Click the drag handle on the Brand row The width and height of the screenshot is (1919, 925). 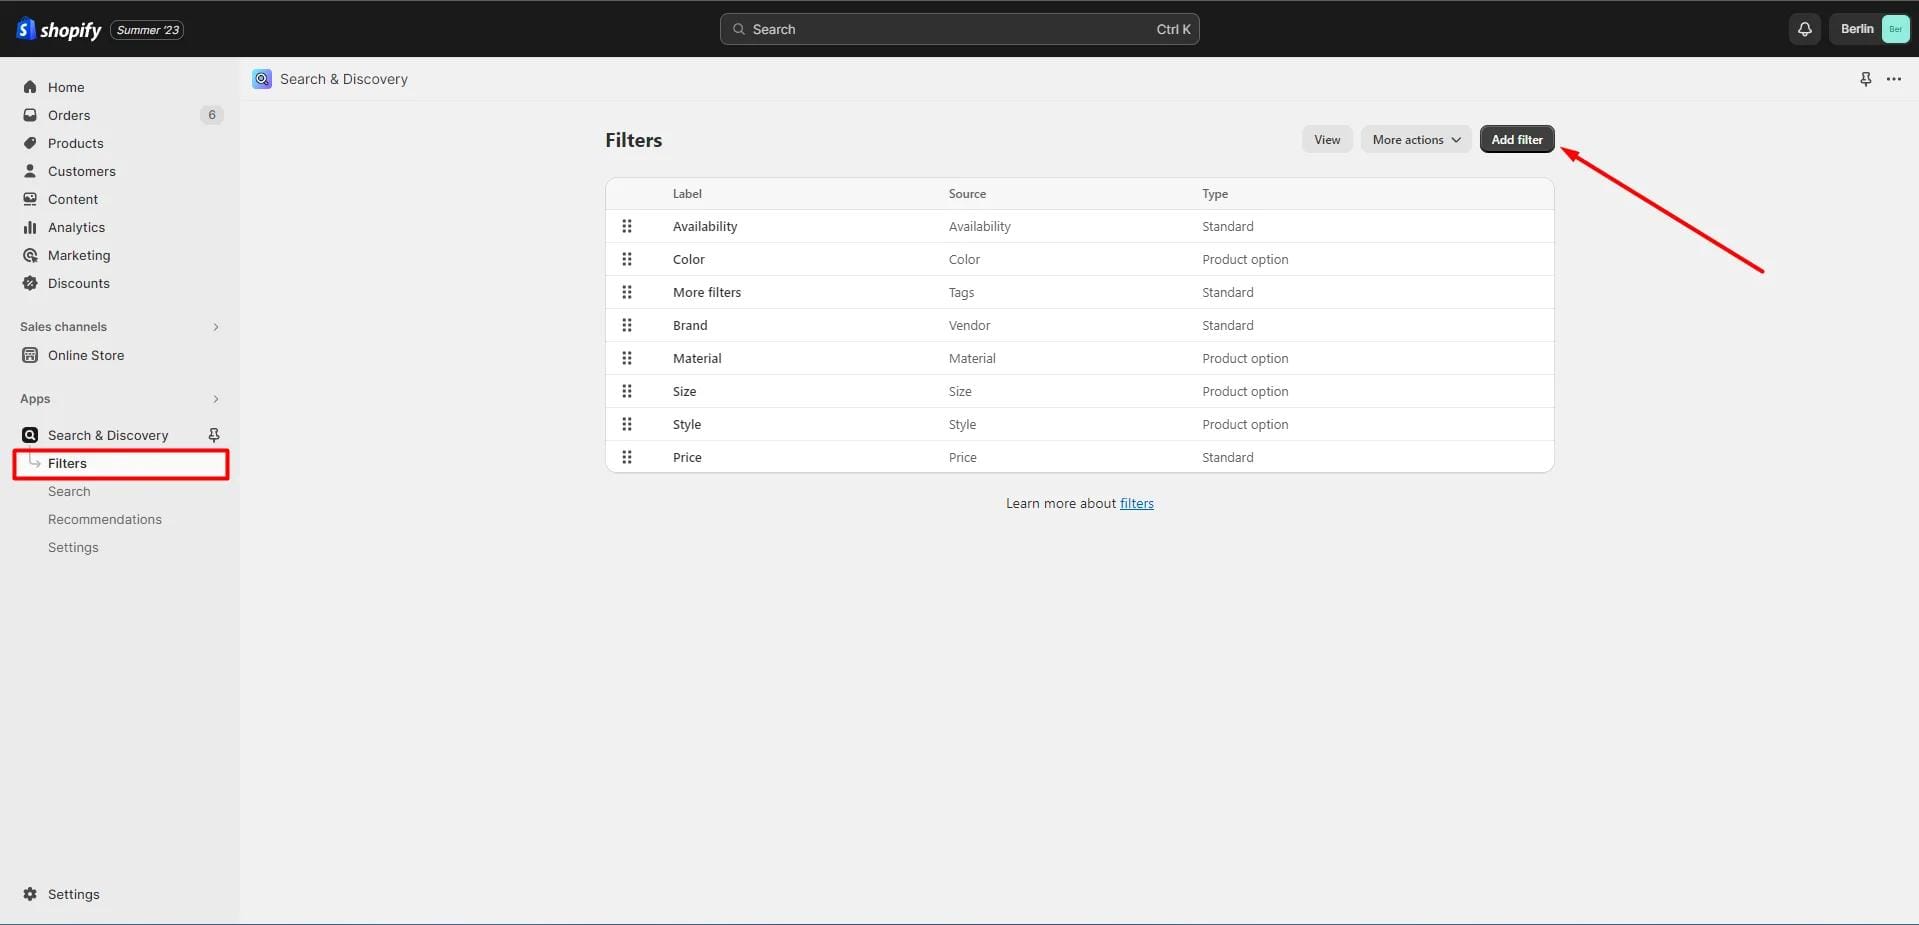627,325
